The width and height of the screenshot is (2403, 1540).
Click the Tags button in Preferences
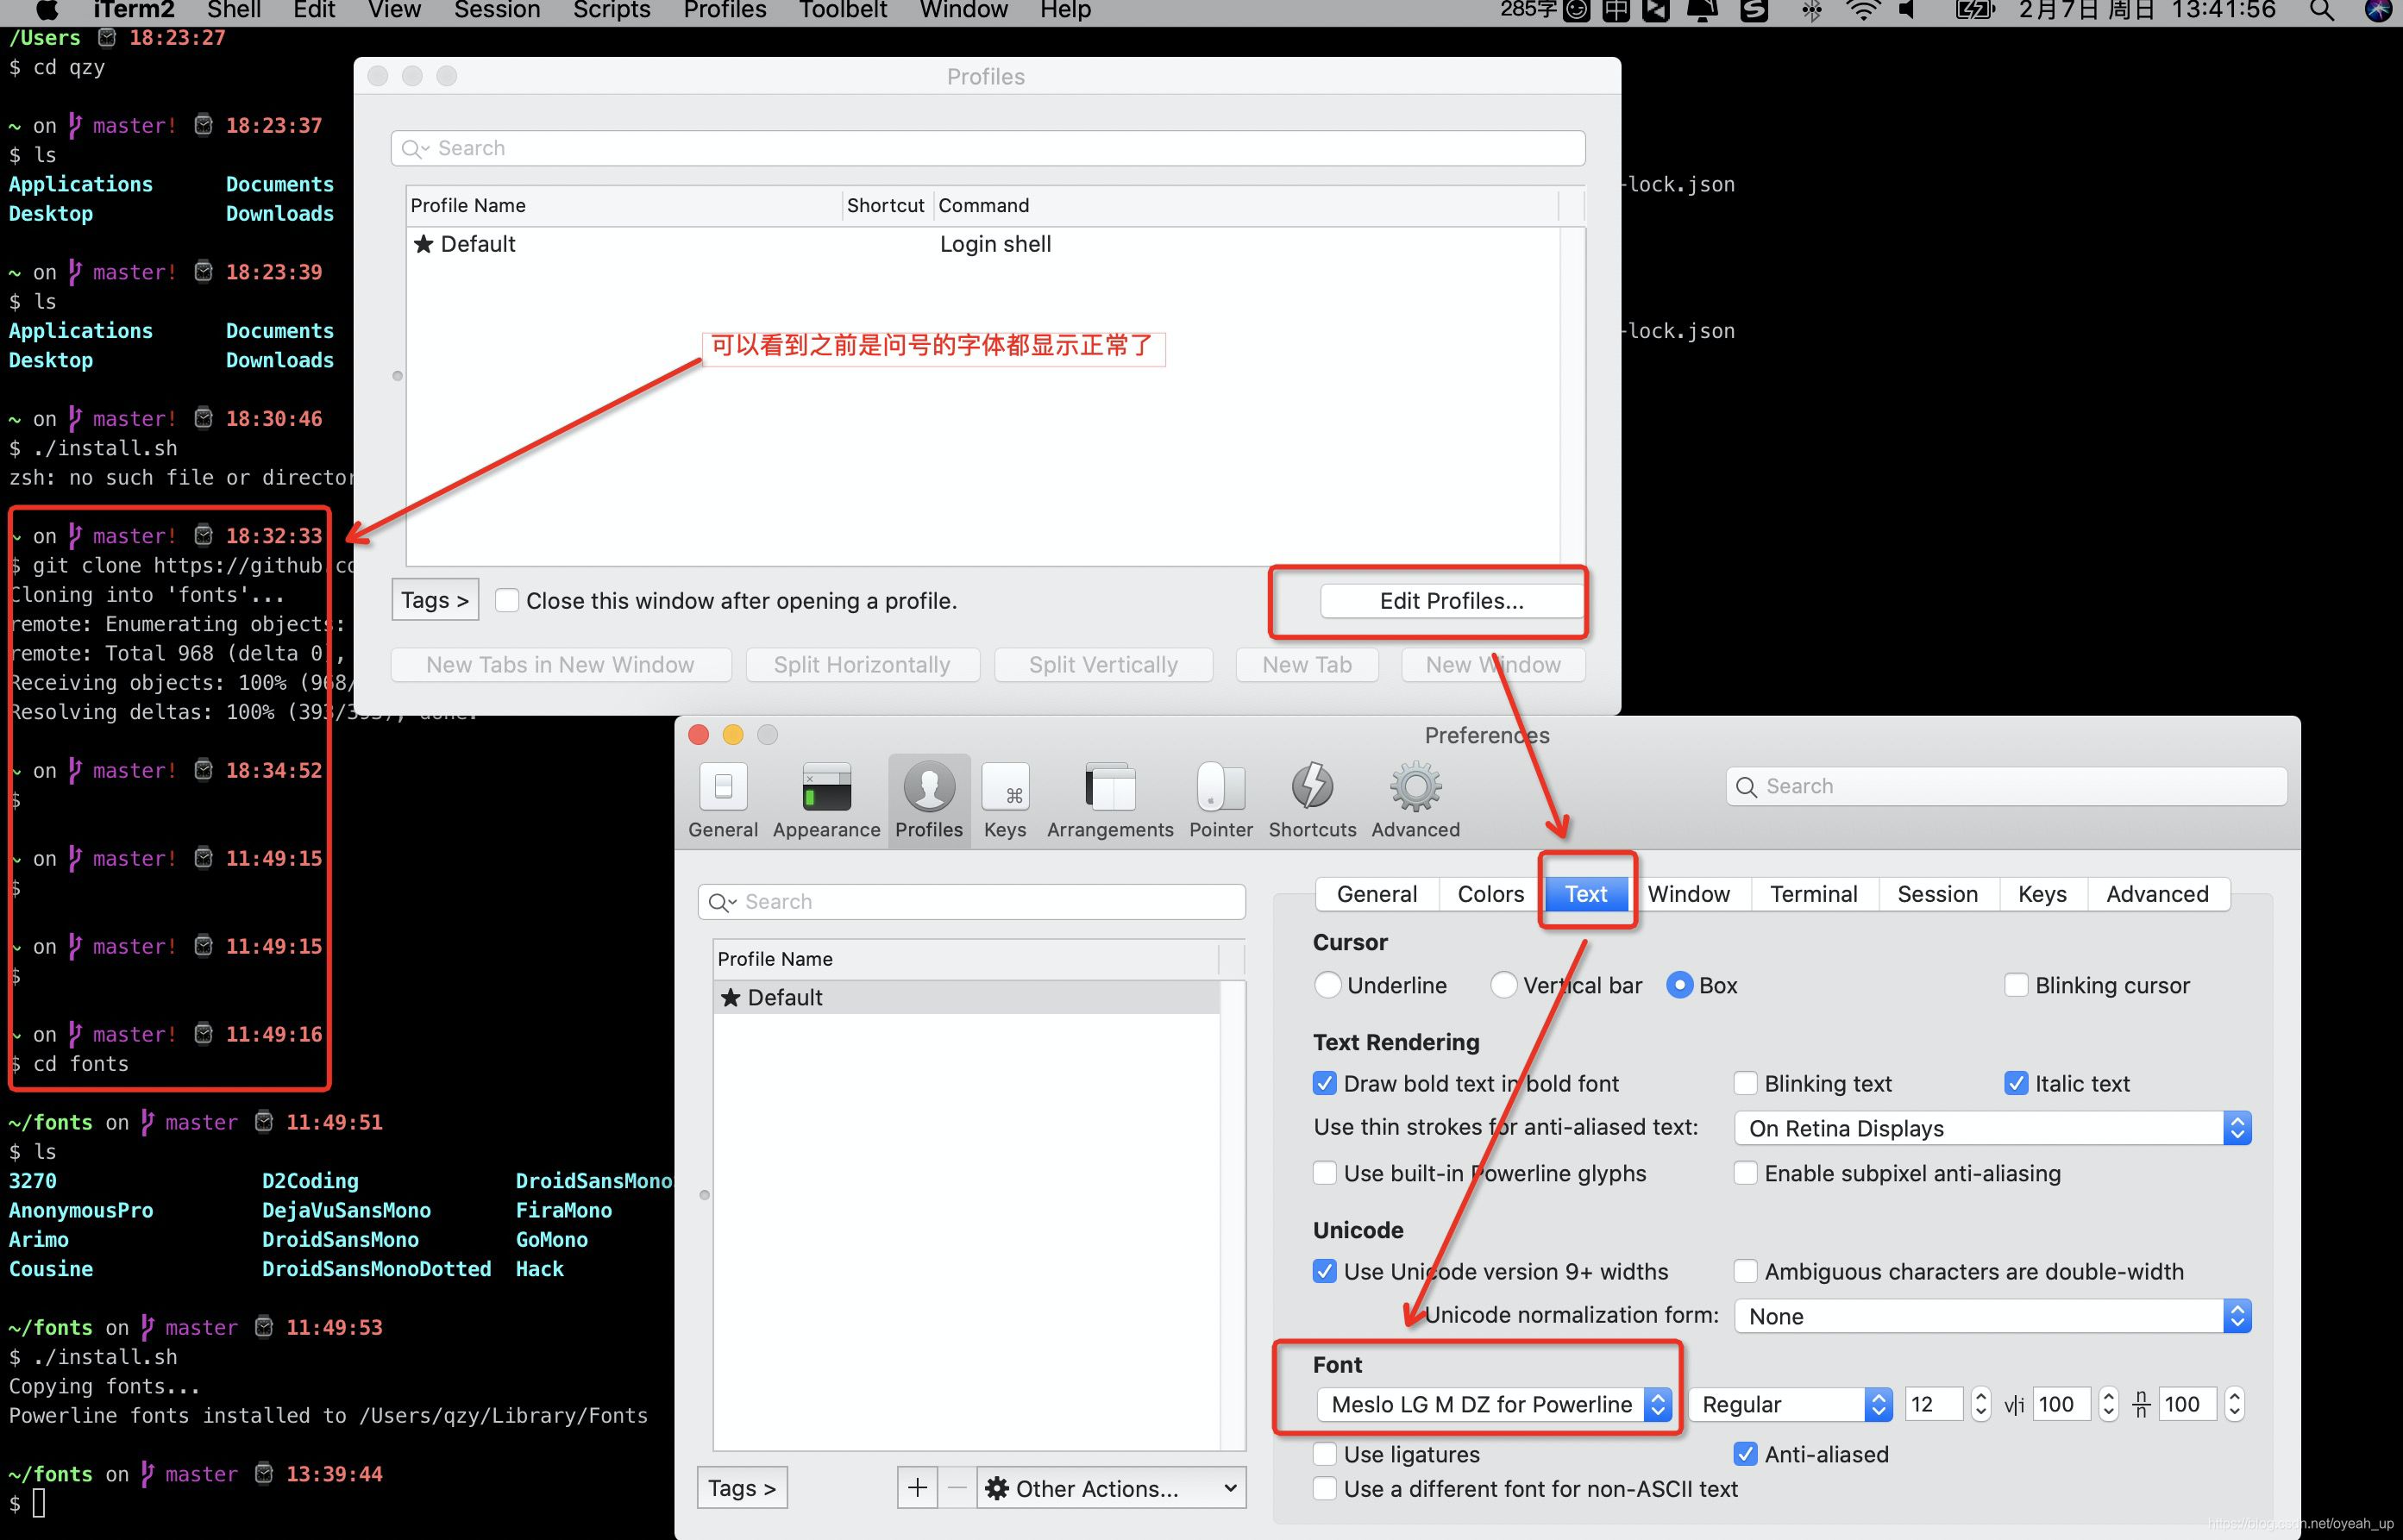(741, 1488)
